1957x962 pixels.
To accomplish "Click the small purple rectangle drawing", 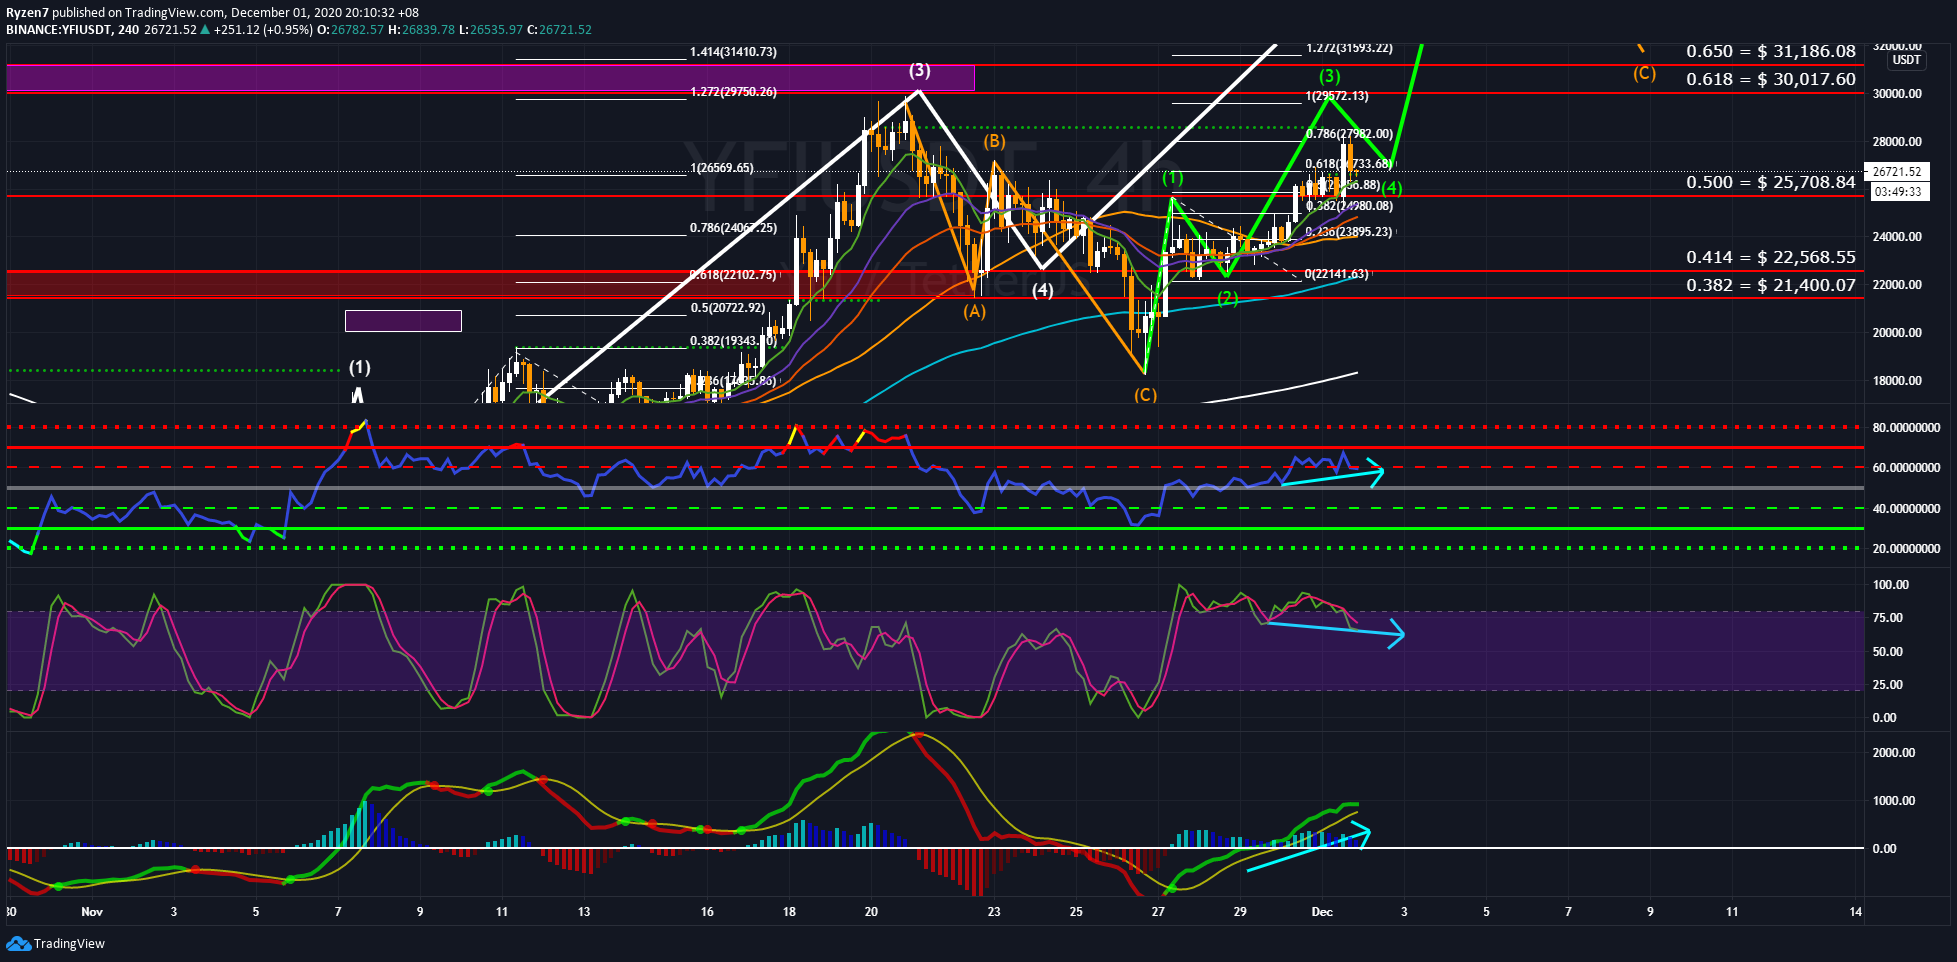I will (403, 321).
